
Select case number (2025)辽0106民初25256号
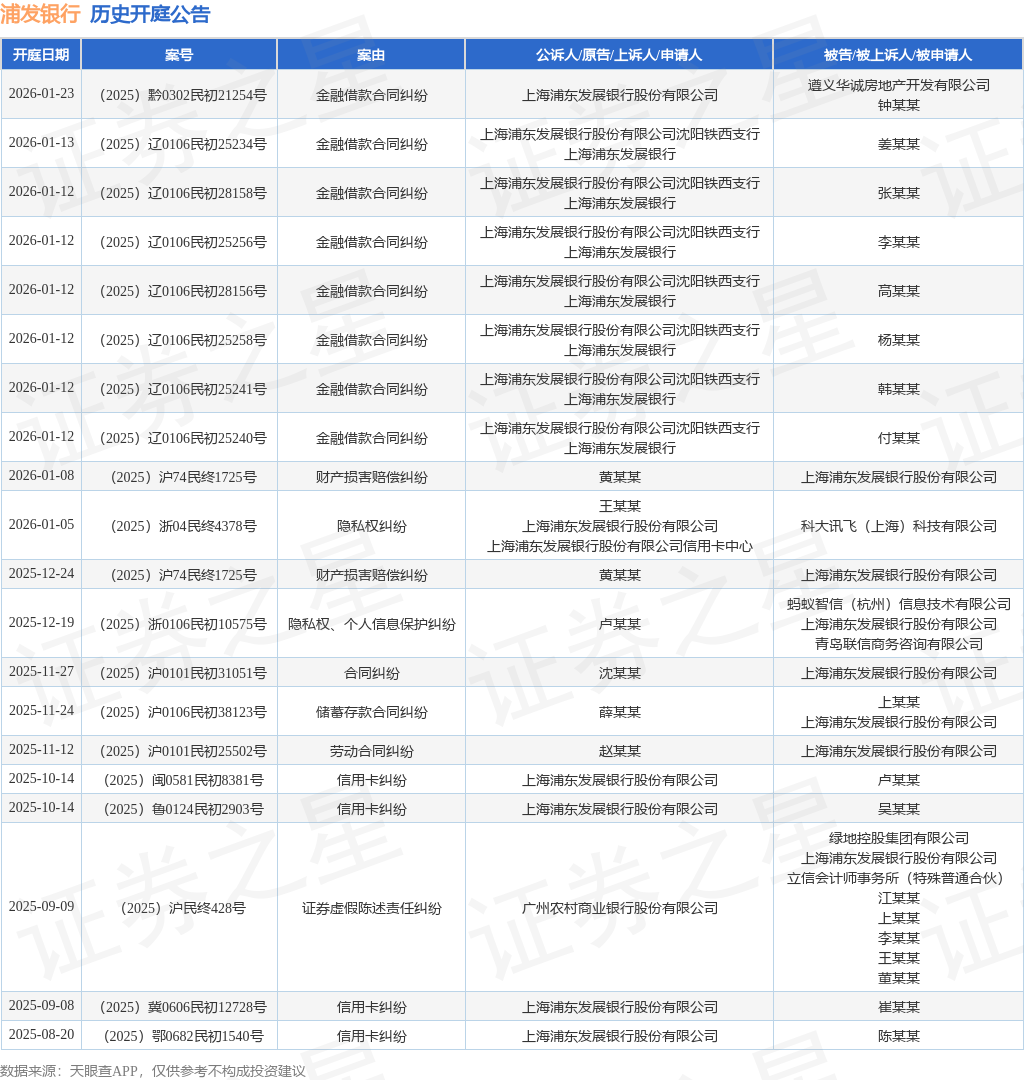coord(183,242)
